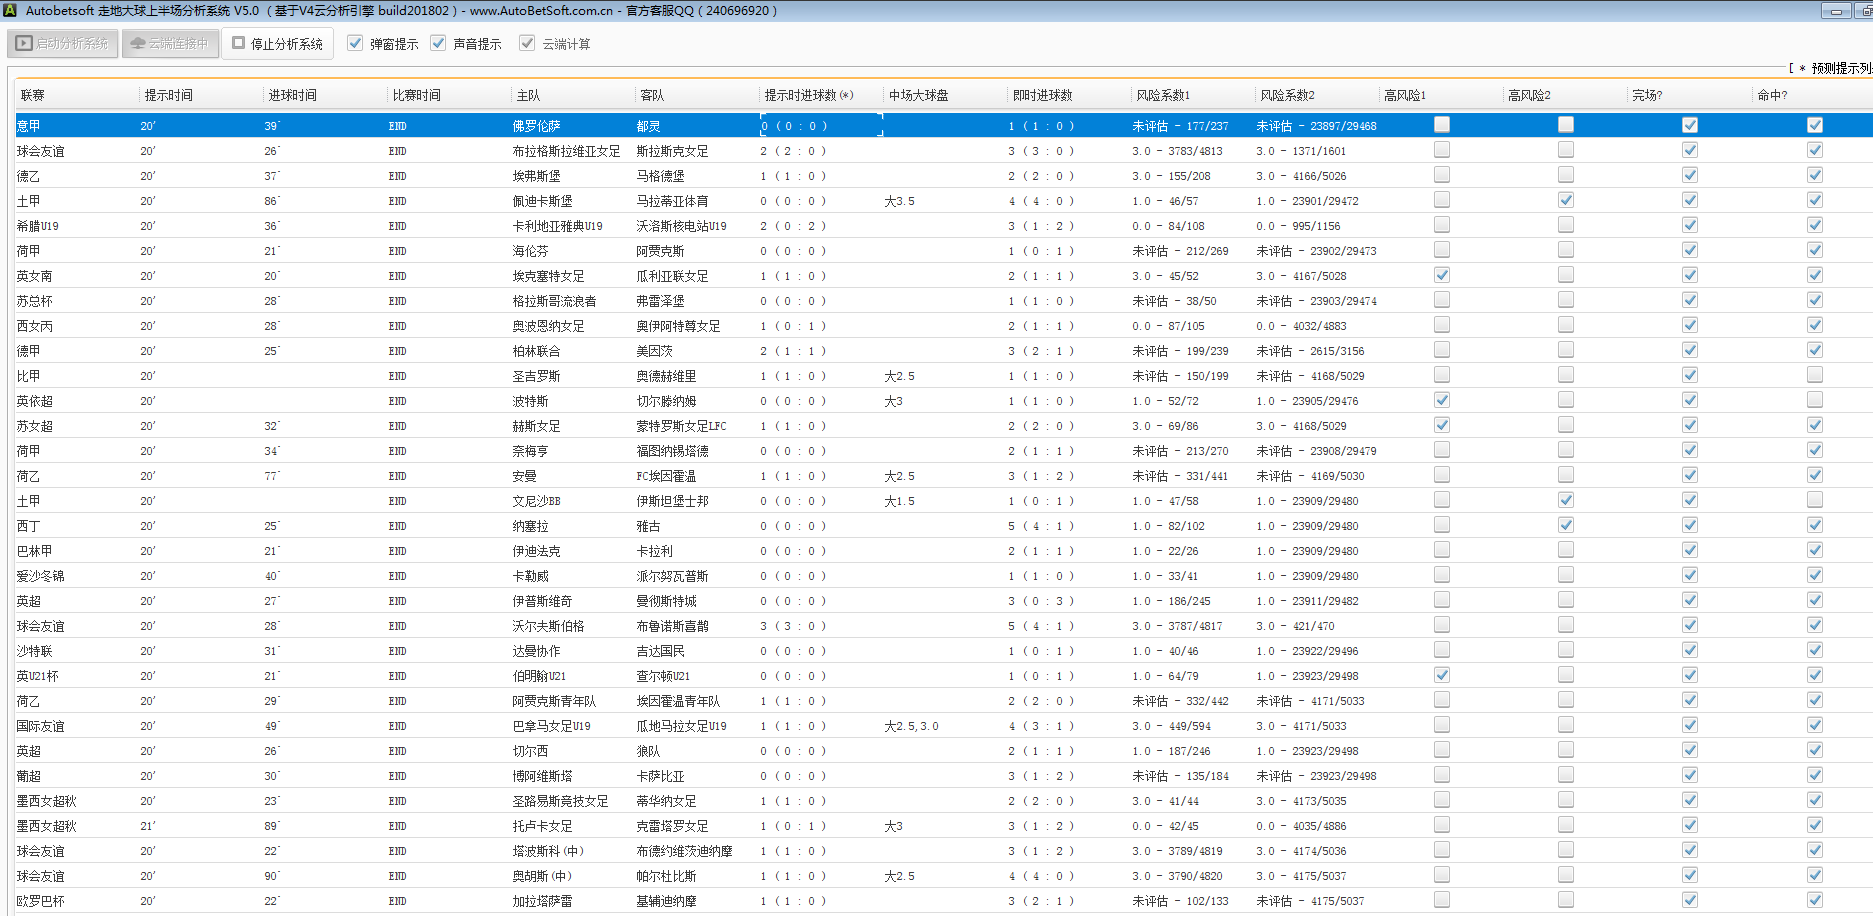Click the Autobetsoft app icon in title bar
Image resolution: width=1873 pixels, height=916 pixels.
tap(10, 11)
